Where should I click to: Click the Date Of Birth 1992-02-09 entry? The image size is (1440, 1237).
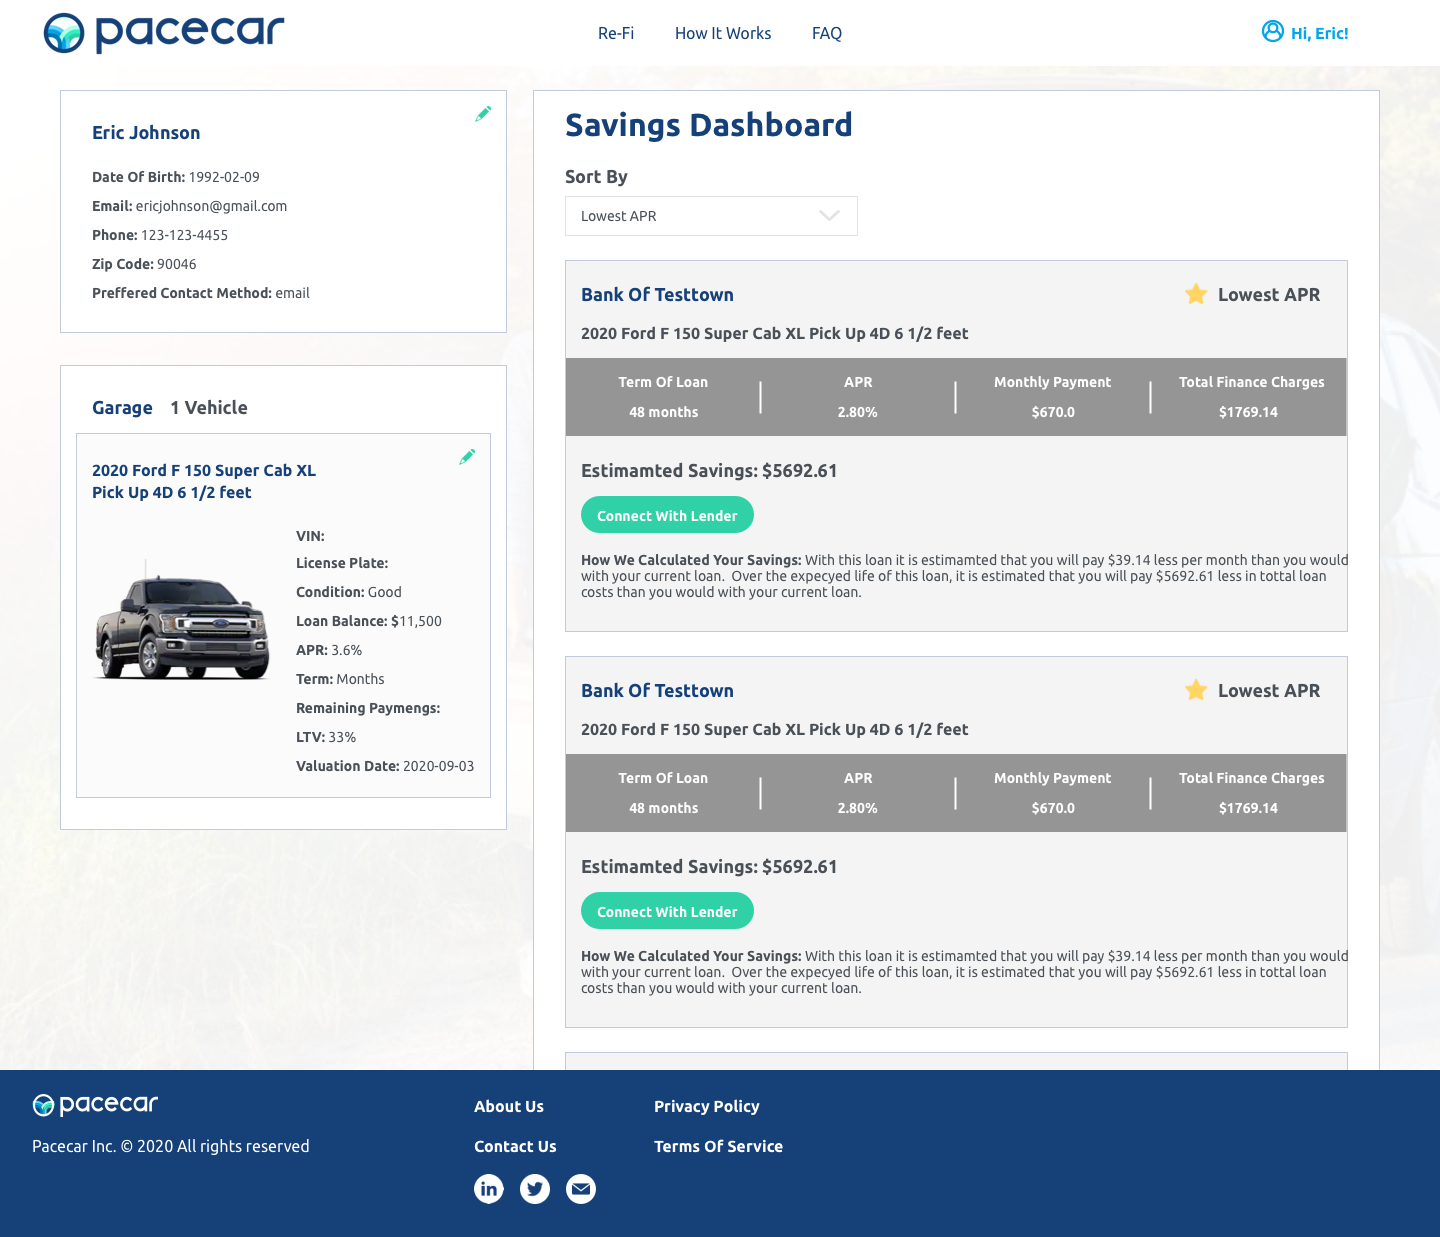click(176, 177)
